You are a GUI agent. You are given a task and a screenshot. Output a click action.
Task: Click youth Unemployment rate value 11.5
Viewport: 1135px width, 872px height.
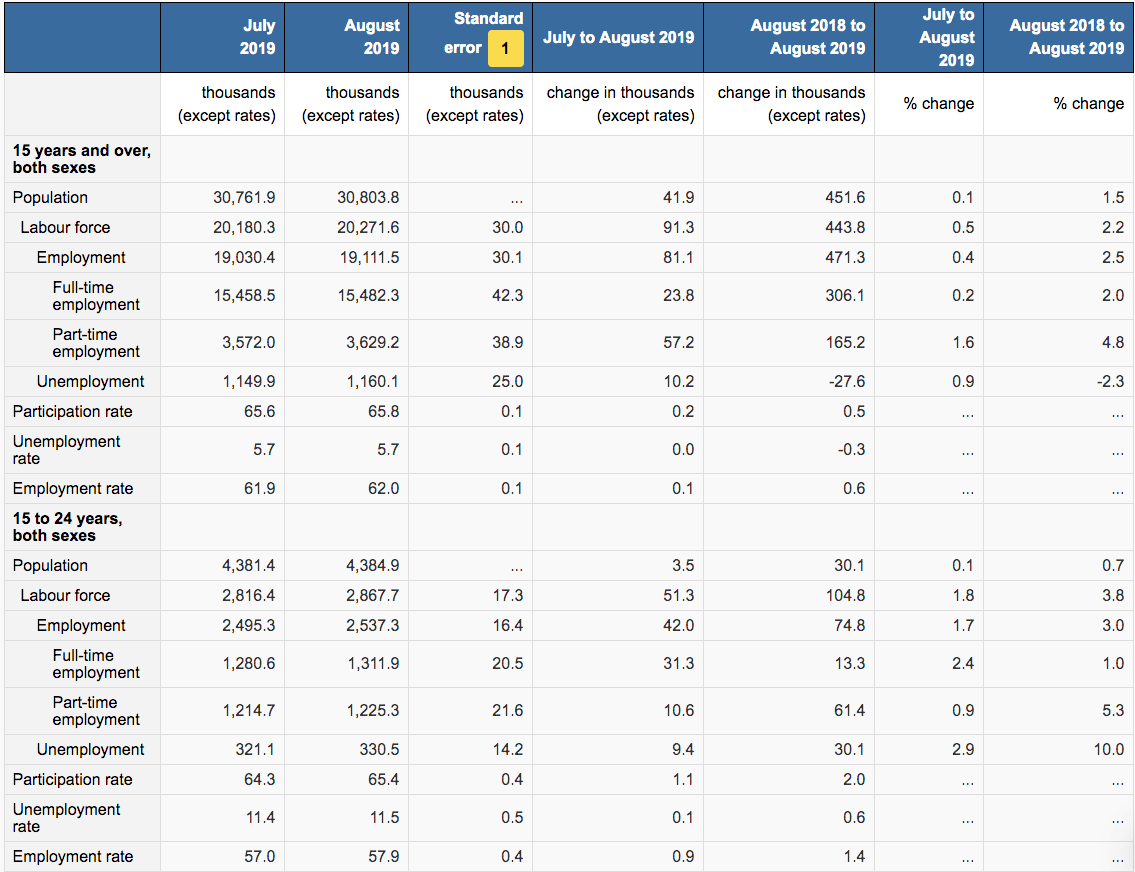point(384,818)
